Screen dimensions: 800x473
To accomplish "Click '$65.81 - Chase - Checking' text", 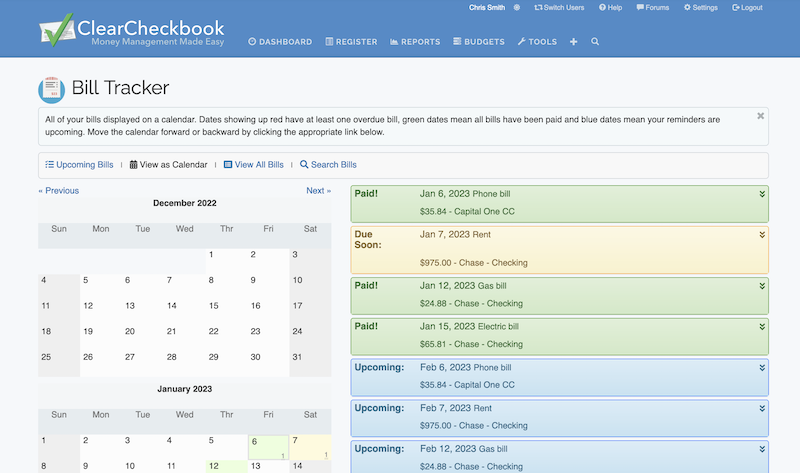I will (x=471, y=344).
